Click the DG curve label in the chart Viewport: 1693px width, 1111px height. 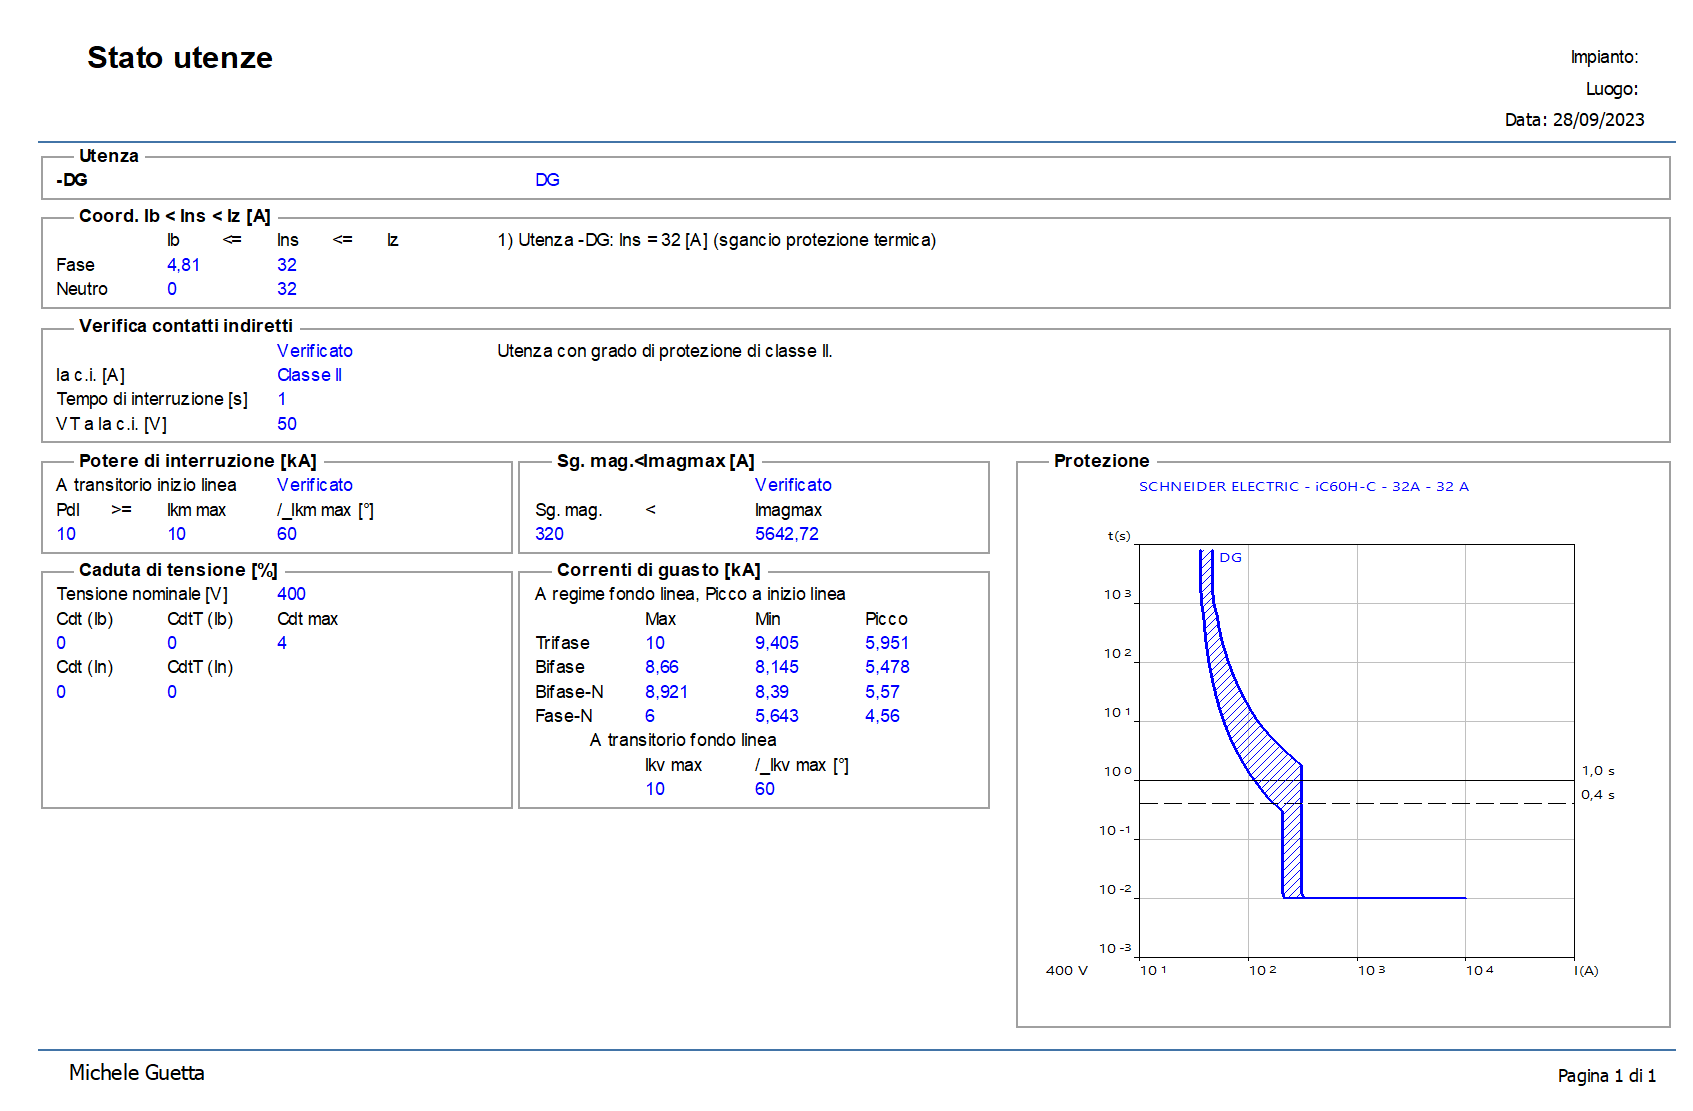tap(1230, 558)
